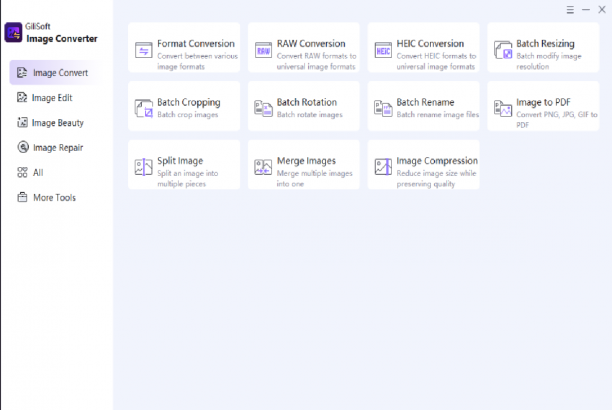This screenshot has width=612, height=410.
Task: Click the HEIC Conversion card icon
Action: [383, 50]
